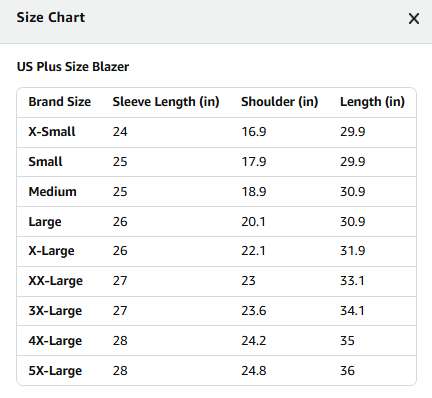Select the 4X-Large size row label

pyautogui.click(x=55, y=341)
